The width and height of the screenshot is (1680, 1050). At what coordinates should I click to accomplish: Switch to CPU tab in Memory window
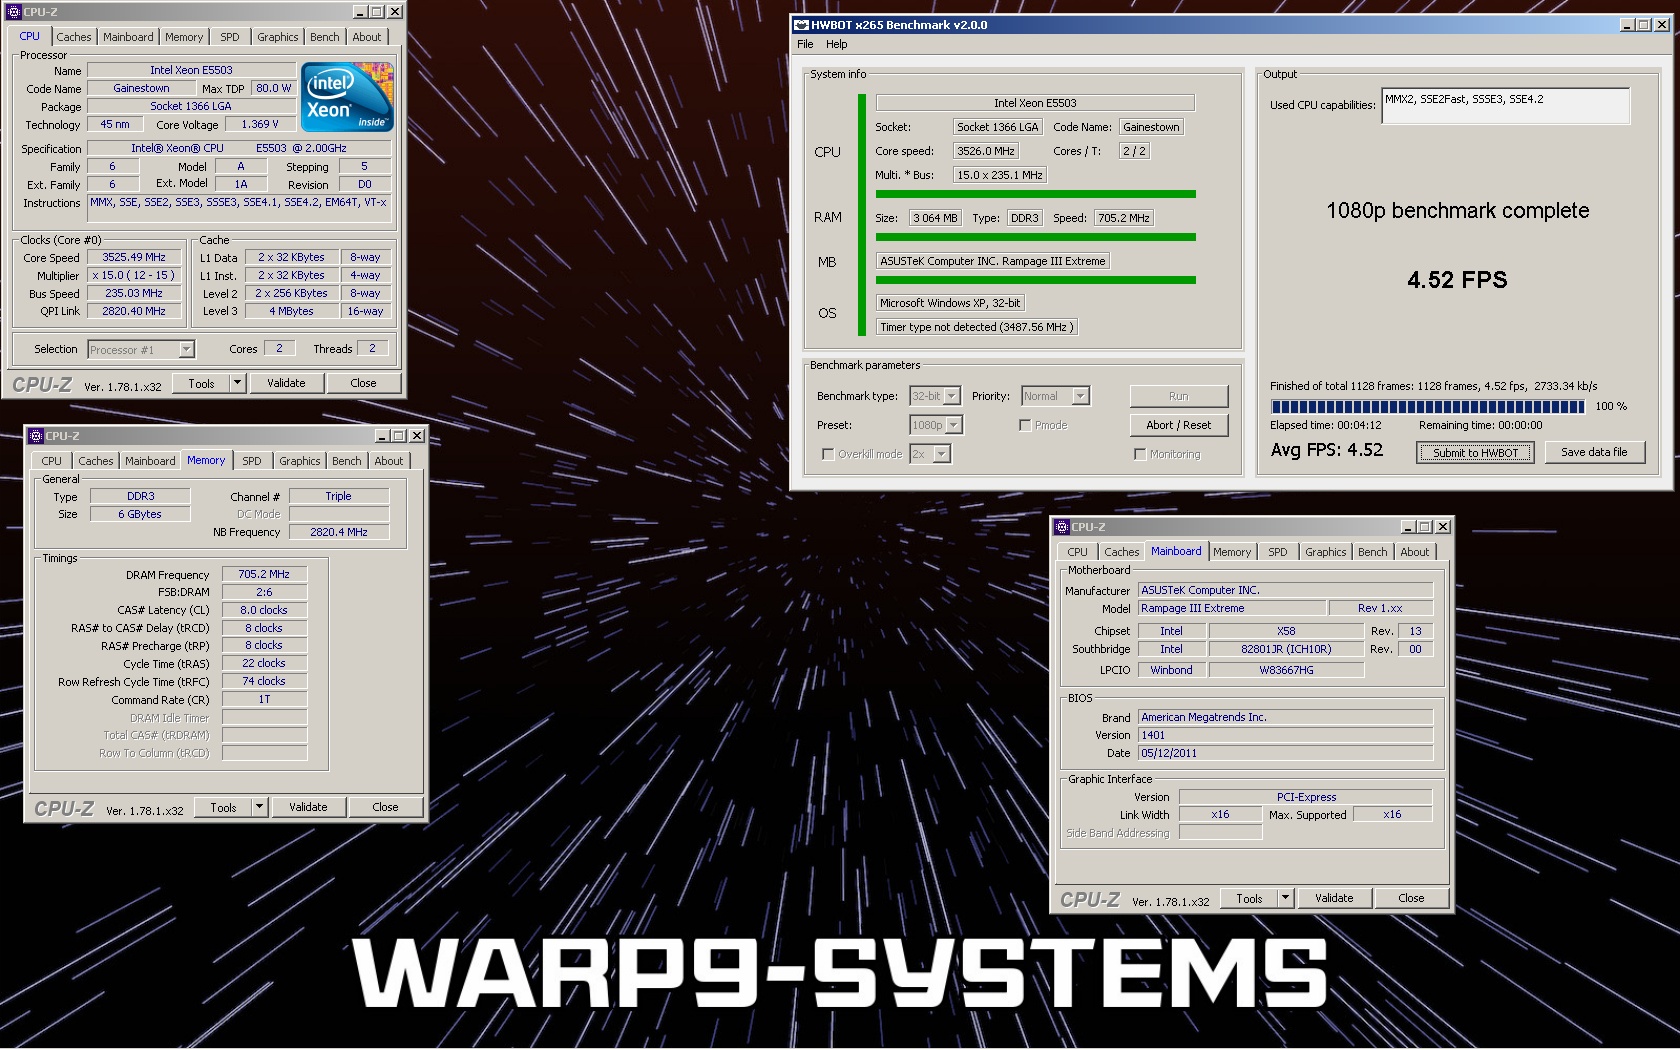52,461
